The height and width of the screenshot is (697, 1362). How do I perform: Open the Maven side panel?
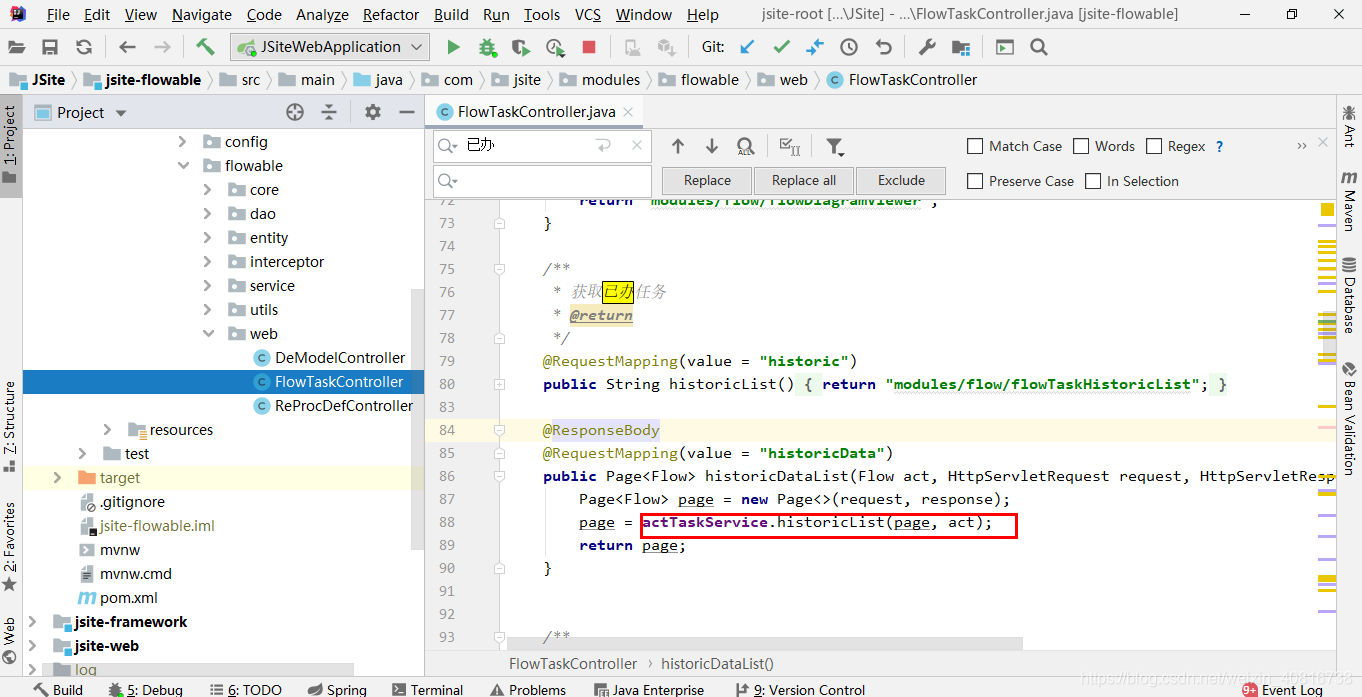pos(1349,201)
